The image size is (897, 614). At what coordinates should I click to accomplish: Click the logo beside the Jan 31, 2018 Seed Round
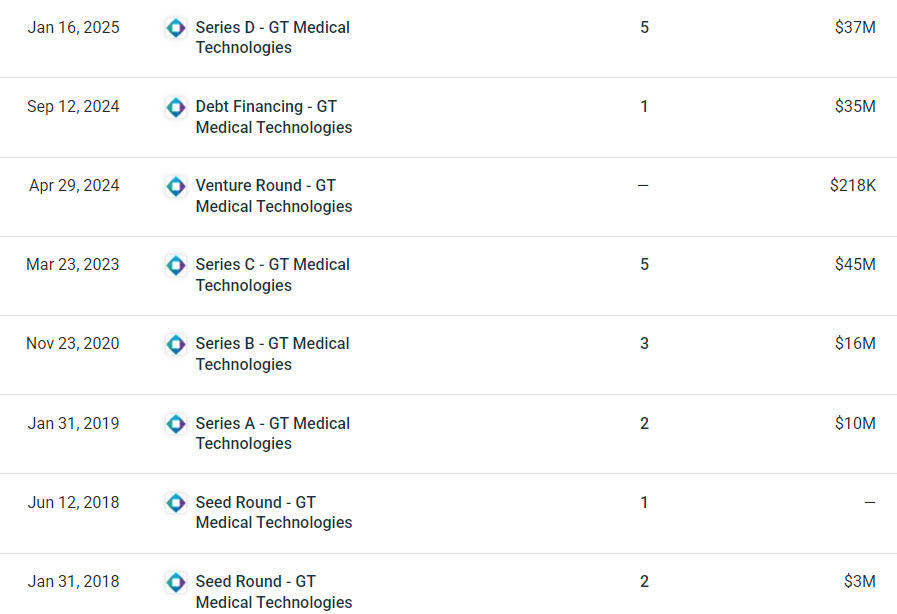[176, 582]
